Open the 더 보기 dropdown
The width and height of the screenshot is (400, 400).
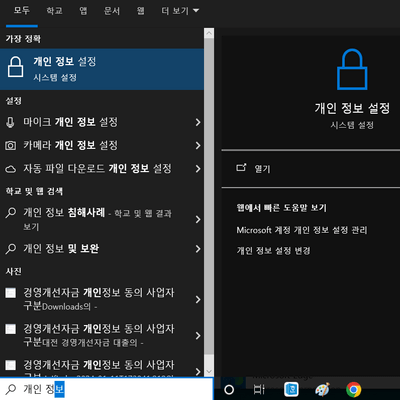tap(180, 11)
